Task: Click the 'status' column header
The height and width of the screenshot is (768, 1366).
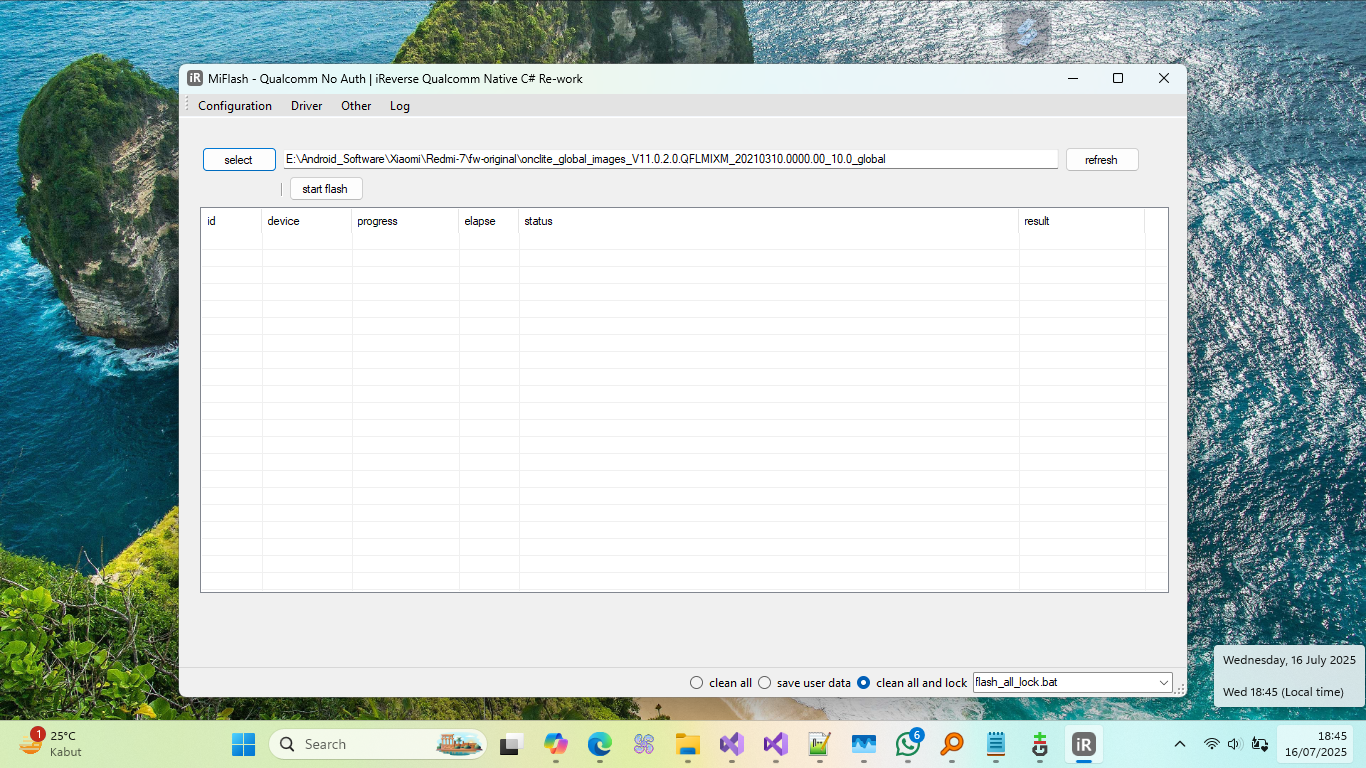Action: coord(769,221)
